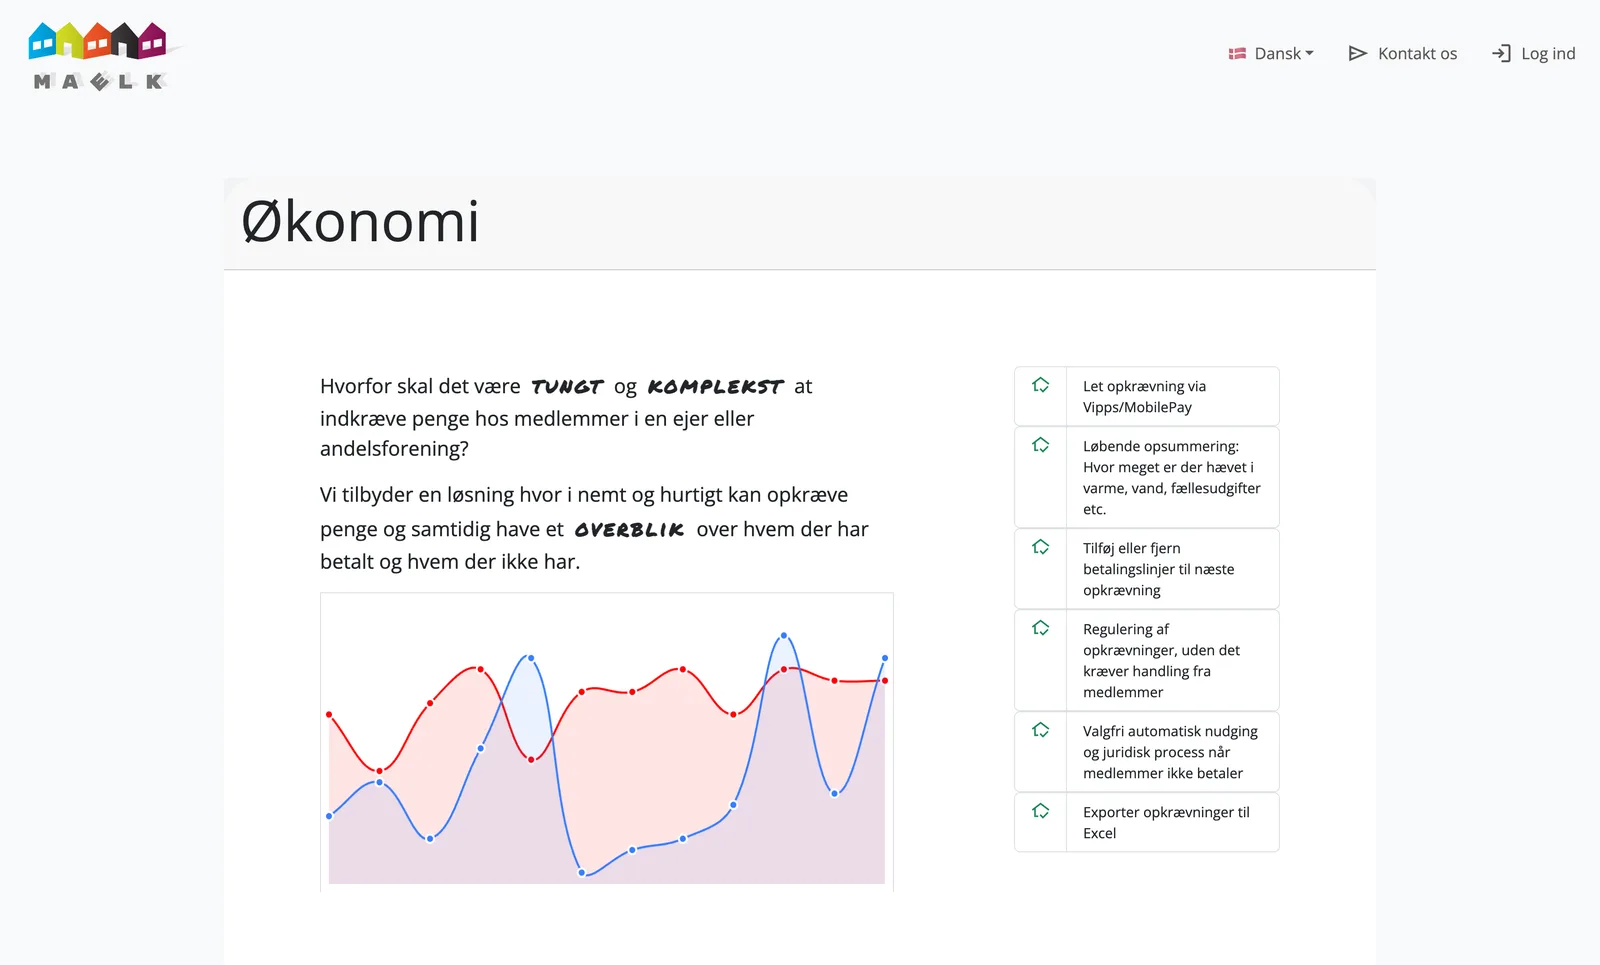This screenshot has height=965, width=1600.
Task: Select the Let opkrævning via Vipps/MobilePay item
Action: 1147,396
